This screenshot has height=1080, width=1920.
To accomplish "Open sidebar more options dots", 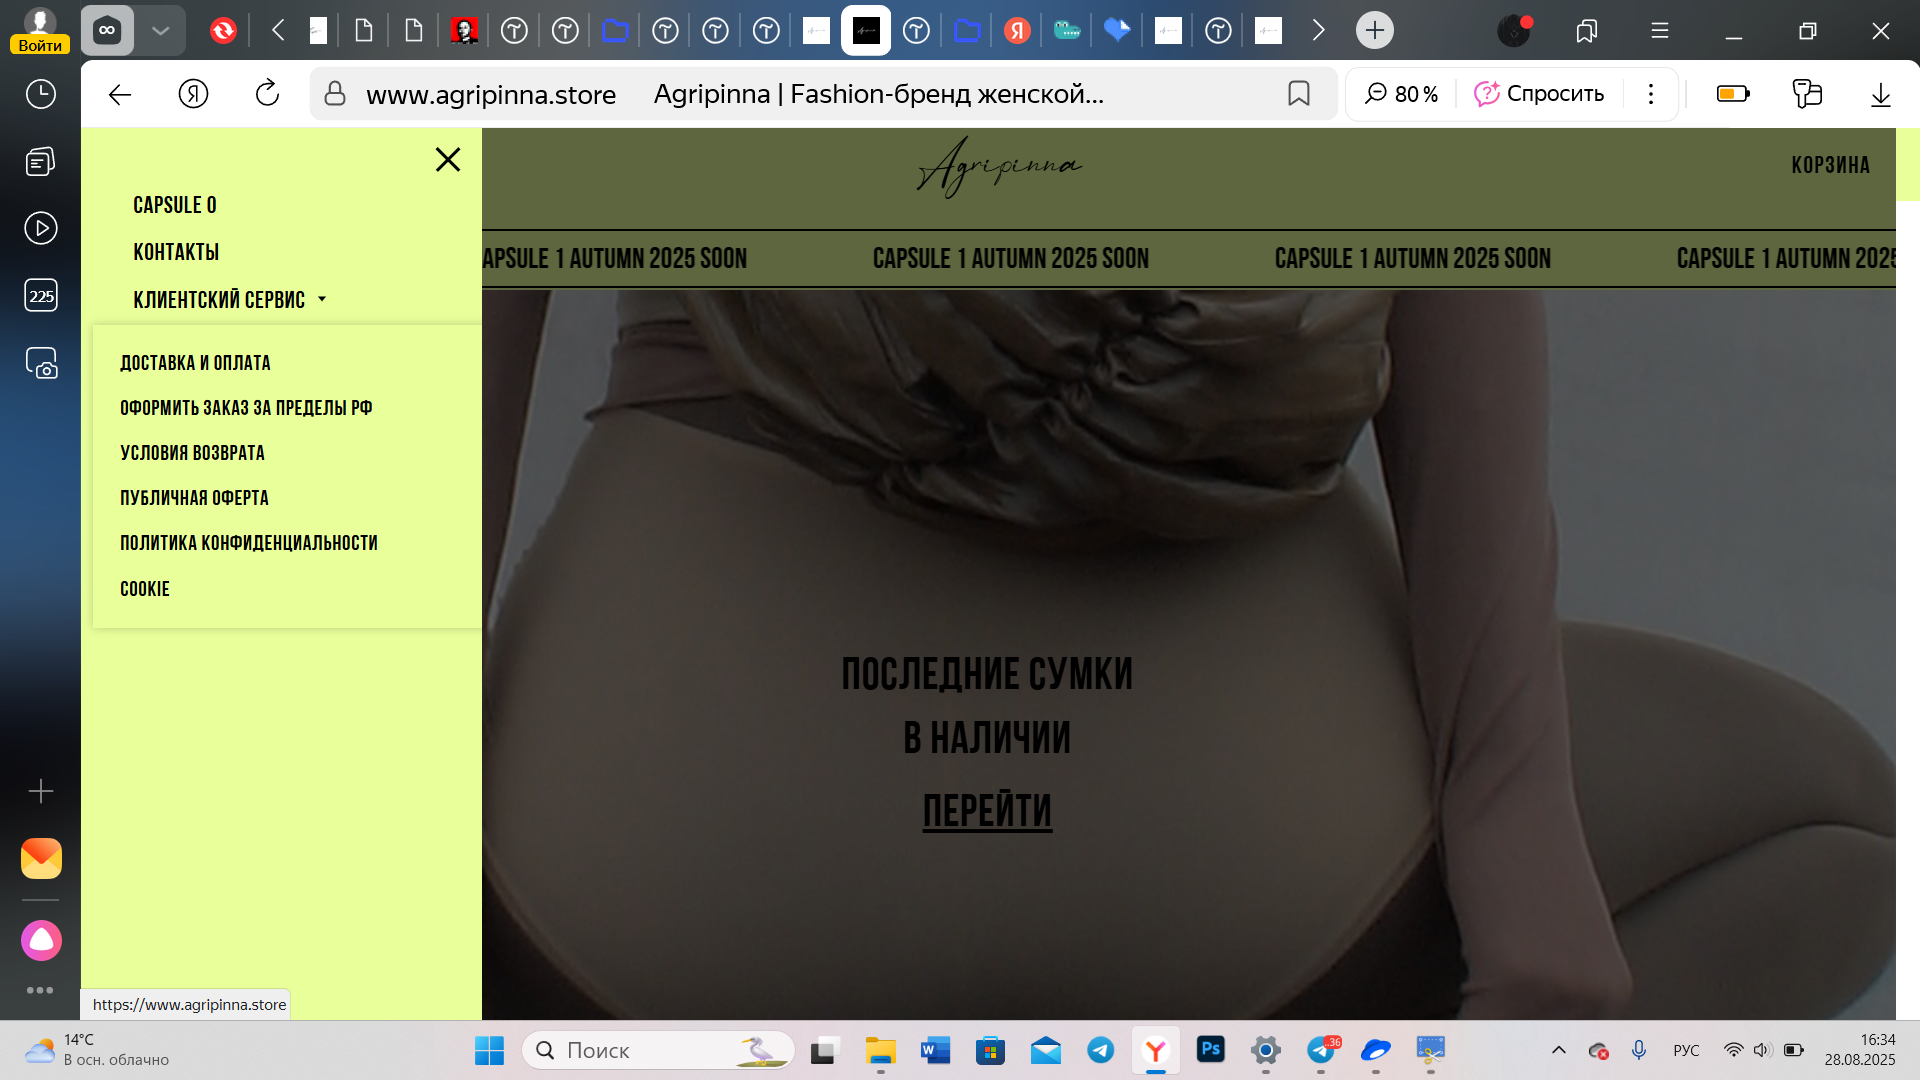I will coord(40,990).
